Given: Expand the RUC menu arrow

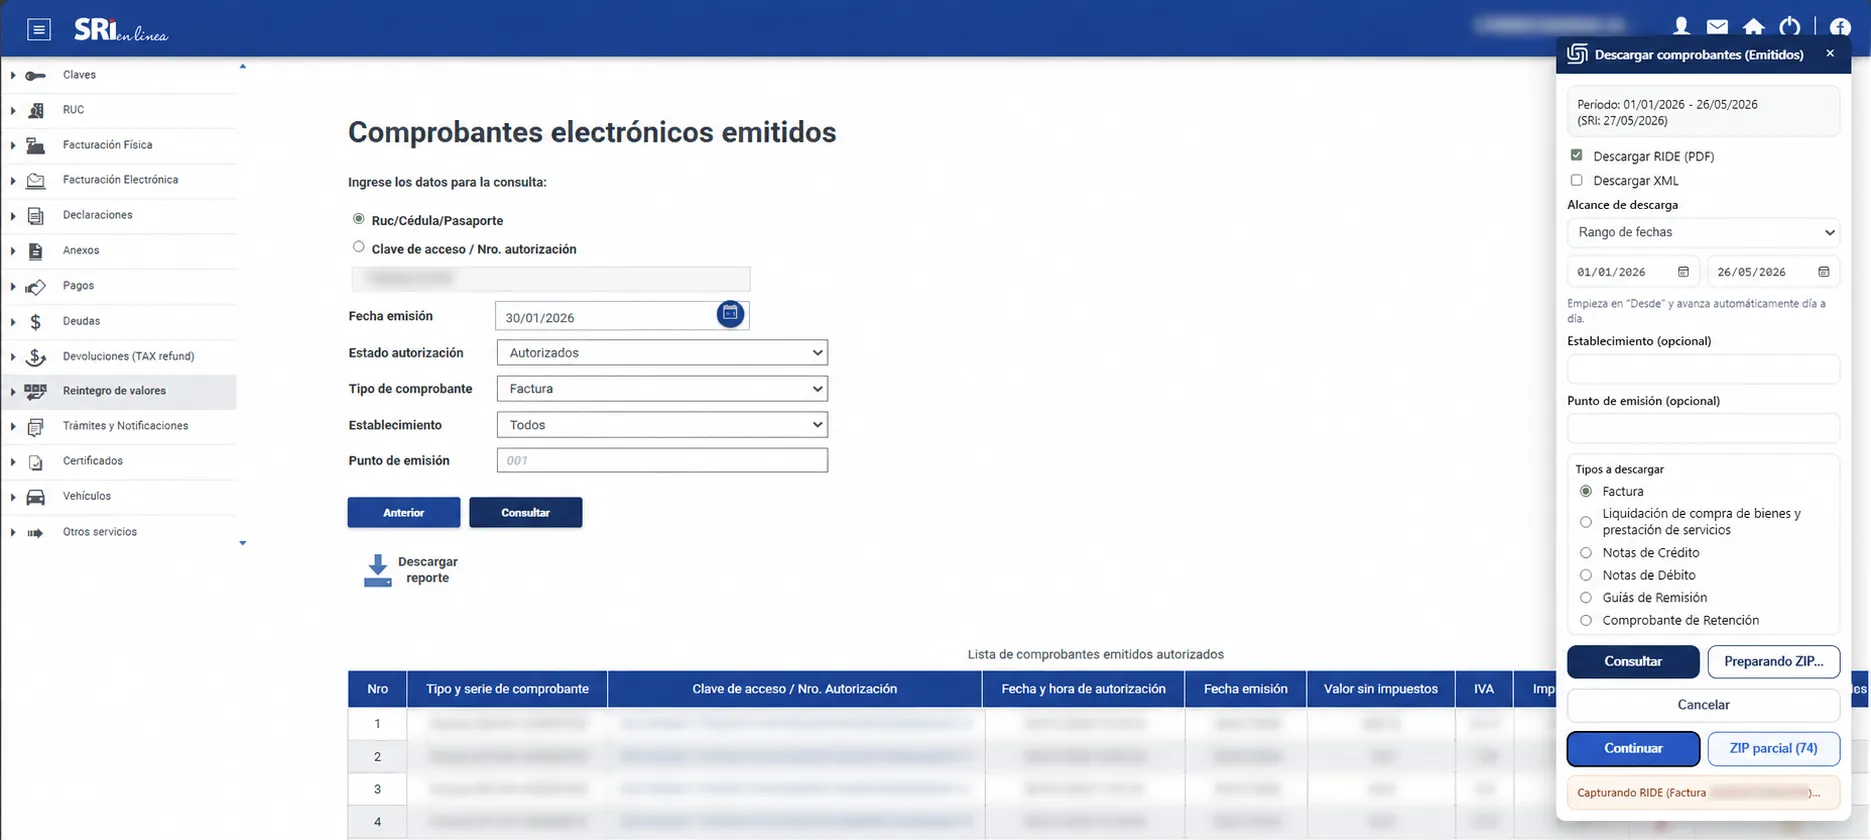Looking at the screenshot, I should 13,111.
